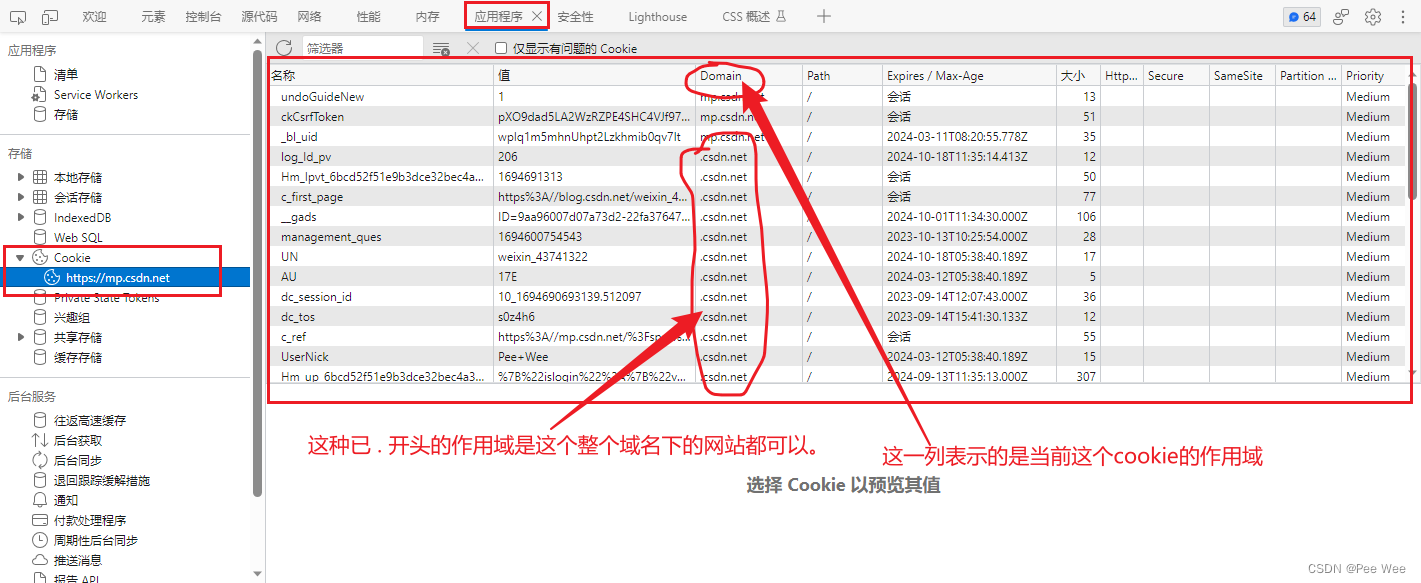Open the issues counter badge showing 64
This screenshot has height=583, width=1421.
[x=1302, y=17]
